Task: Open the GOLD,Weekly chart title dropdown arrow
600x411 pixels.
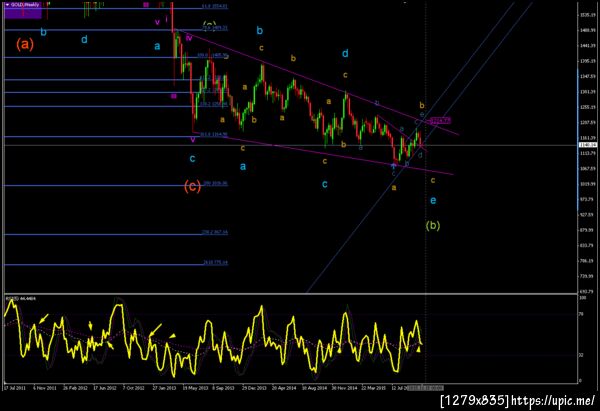Action: click(x=7, y=5)
